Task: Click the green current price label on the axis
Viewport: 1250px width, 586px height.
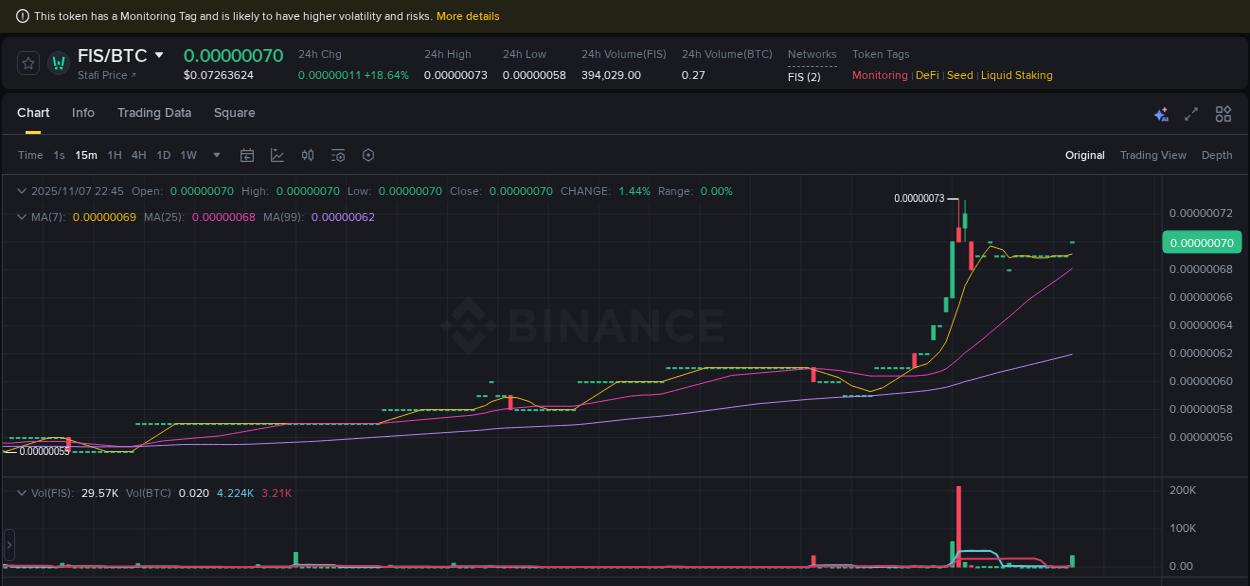Action: [1202, 242]
